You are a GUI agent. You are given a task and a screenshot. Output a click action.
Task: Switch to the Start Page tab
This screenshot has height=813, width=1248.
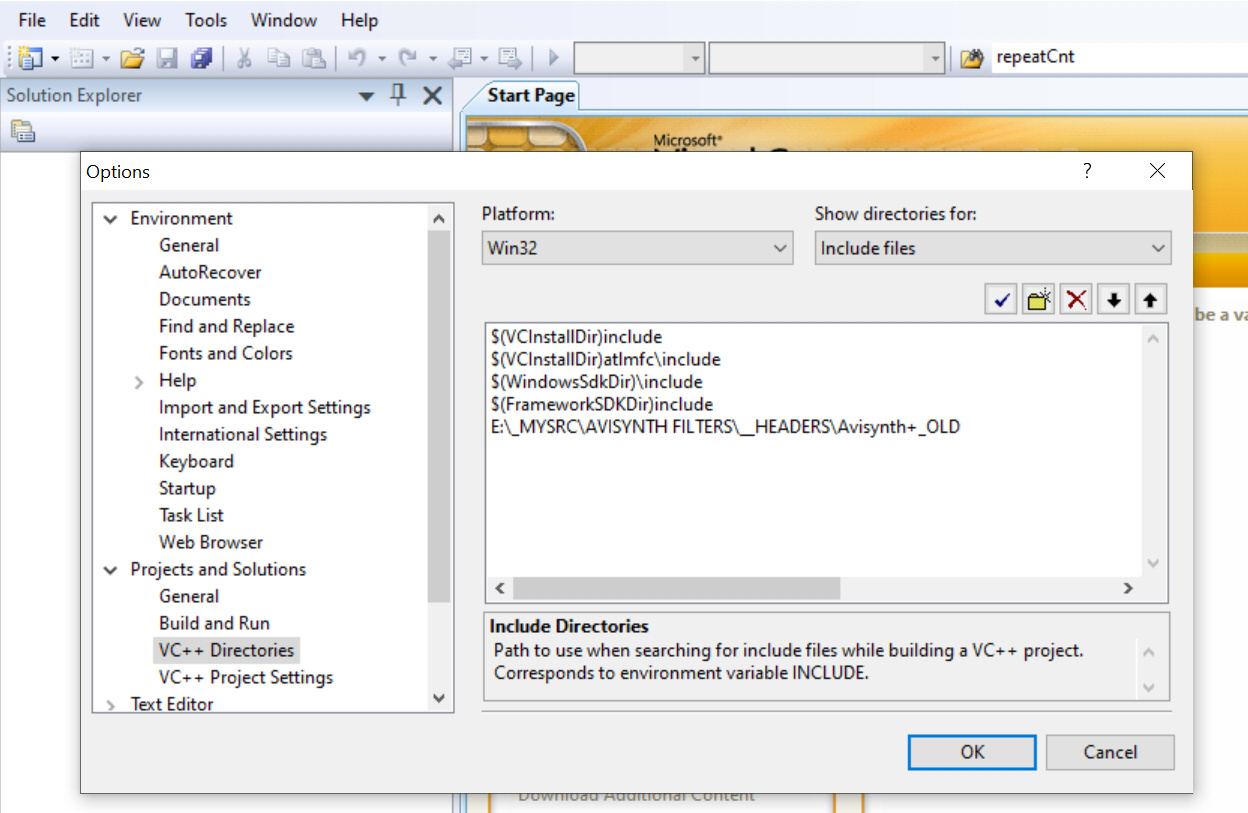click(x=530, y=95)
